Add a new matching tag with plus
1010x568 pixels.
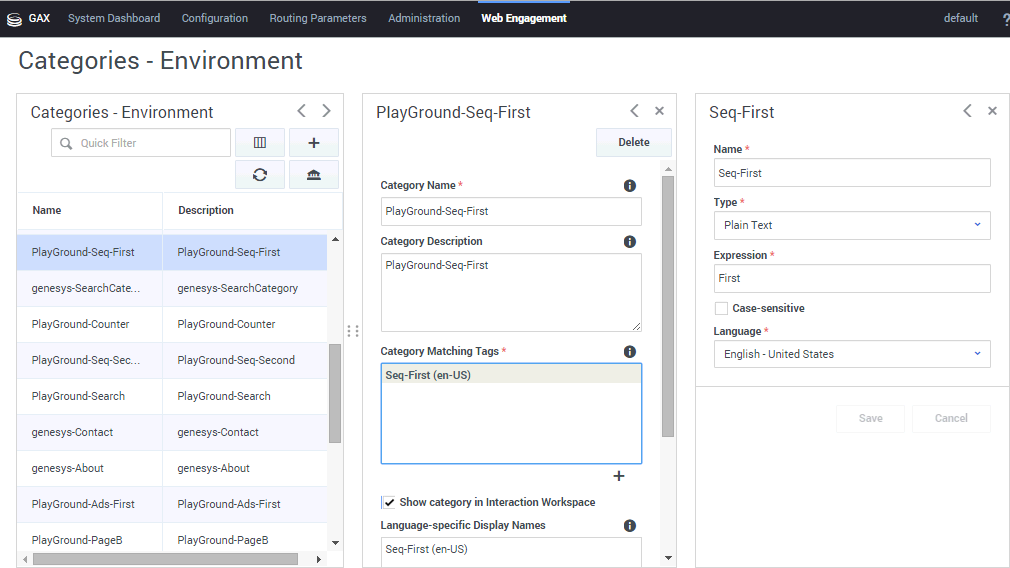[618, 476]
